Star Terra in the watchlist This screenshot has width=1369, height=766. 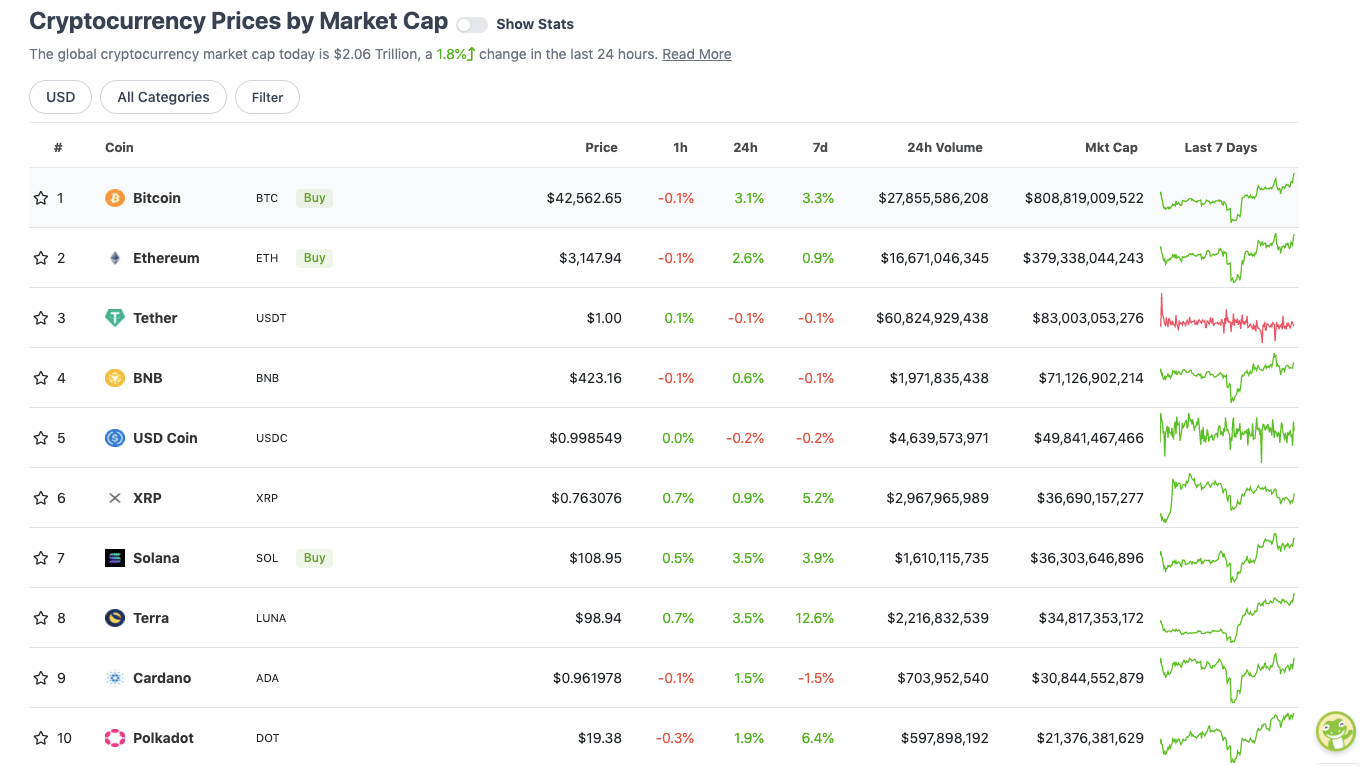pos(41,618)
